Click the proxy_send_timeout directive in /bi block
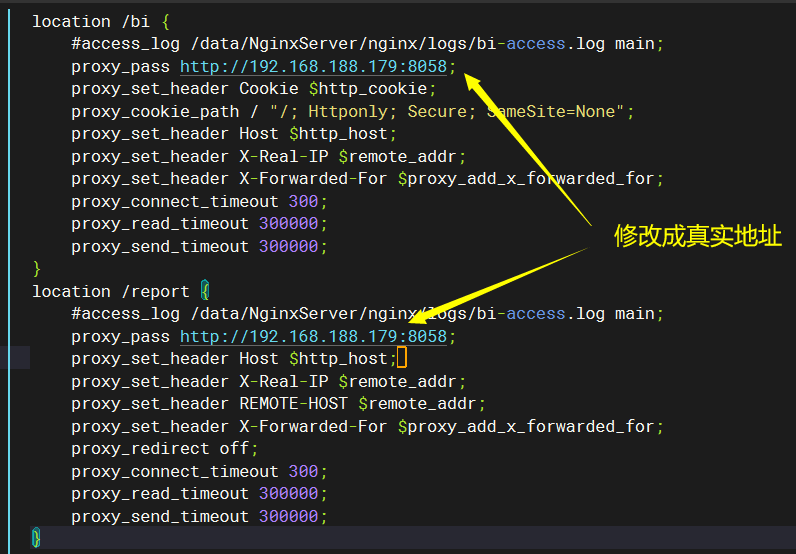This screenshot has width=796, height=554. pos(160,247)
